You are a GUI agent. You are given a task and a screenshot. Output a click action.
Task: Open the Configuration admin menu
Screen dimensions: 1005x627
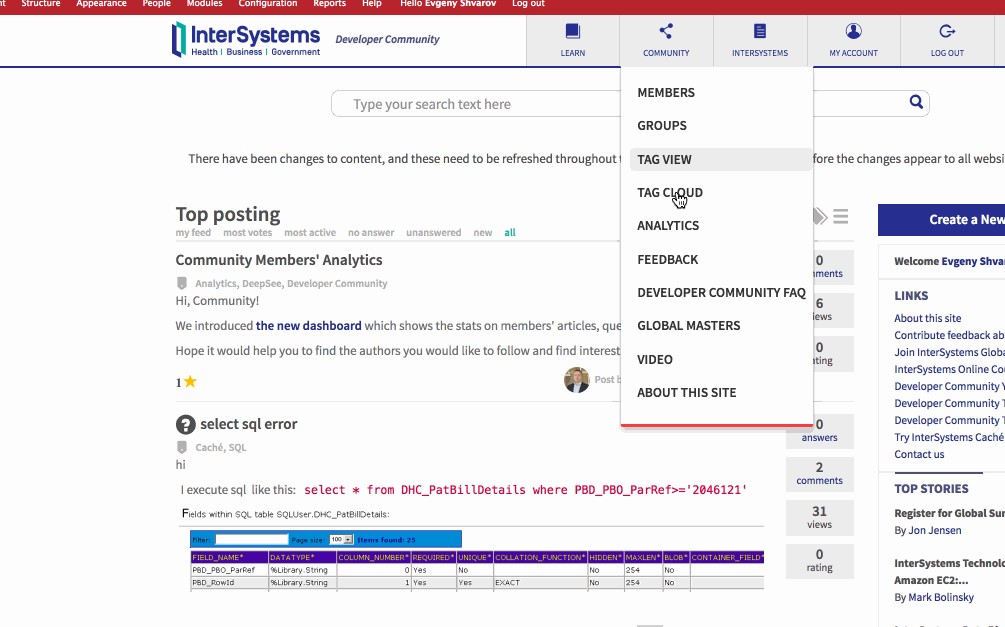click(268, 4)
